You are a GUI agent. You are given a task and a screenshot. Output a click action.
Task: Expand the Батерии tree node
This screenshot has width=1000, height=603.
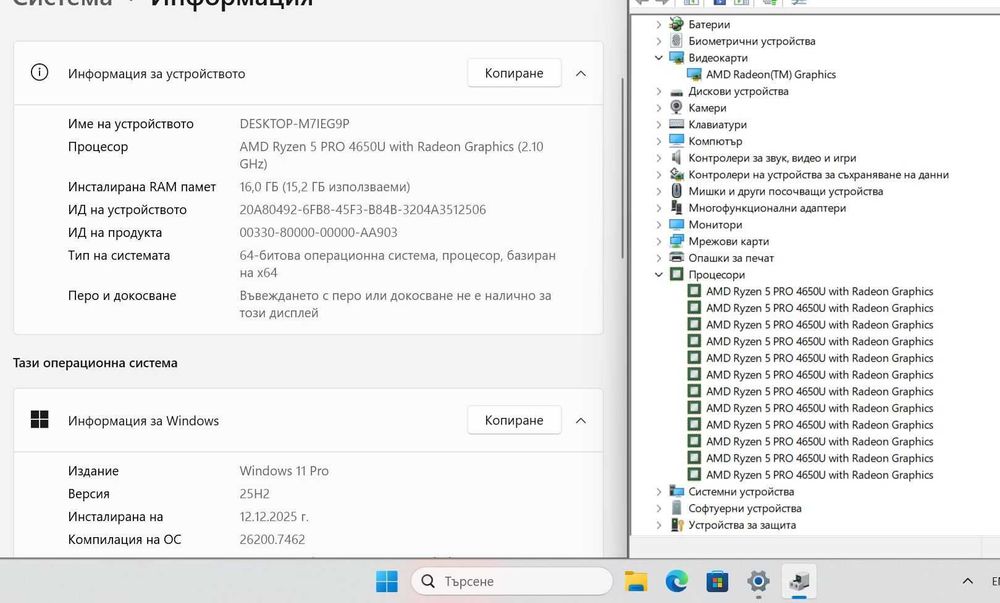click(x=659, y=24)
